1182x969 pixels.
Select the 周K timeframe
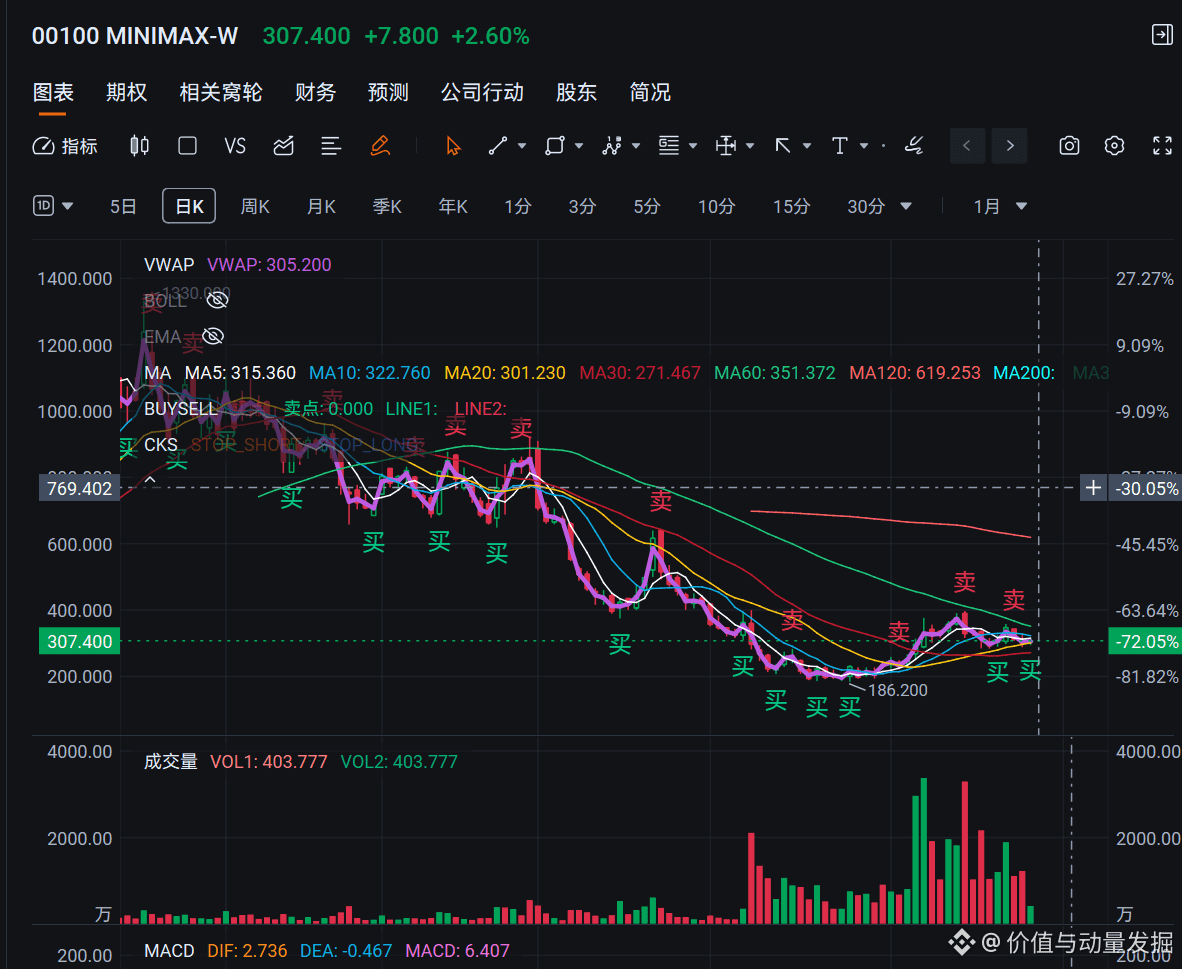click(x=255, y=206)
